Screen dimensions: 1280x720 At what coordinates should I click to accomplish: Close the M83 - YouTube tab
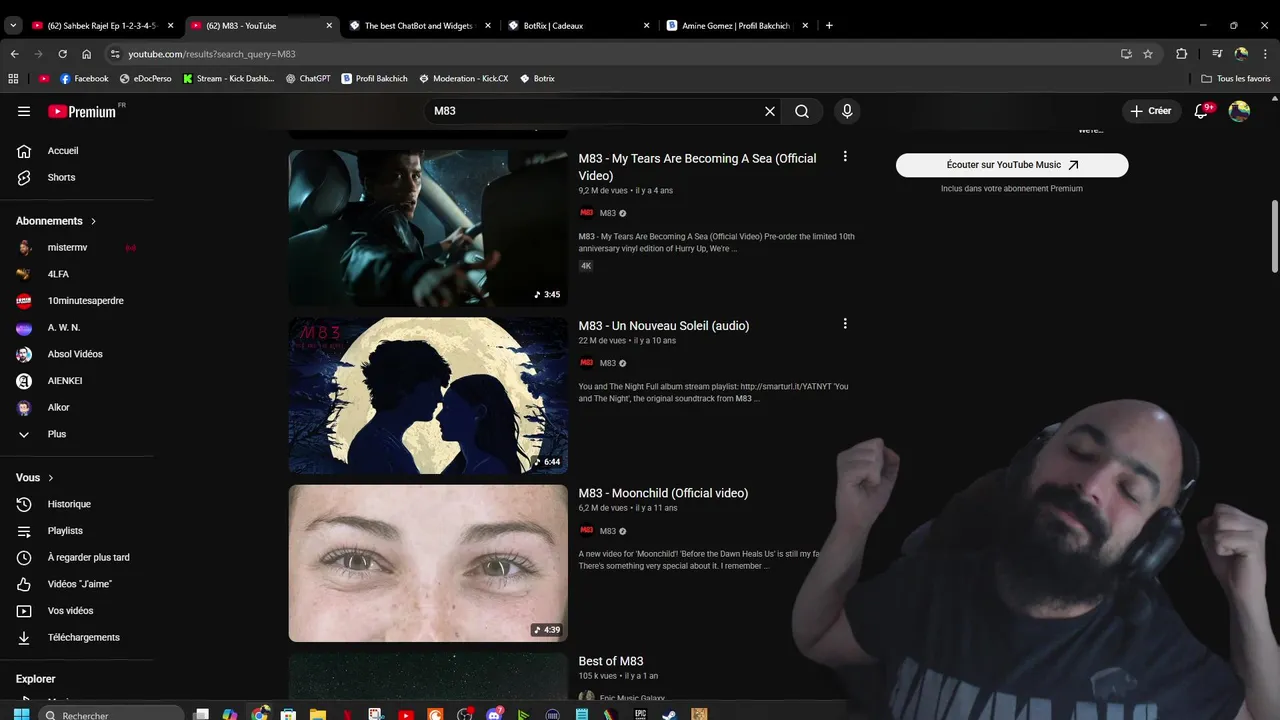(x=329, y=25)
